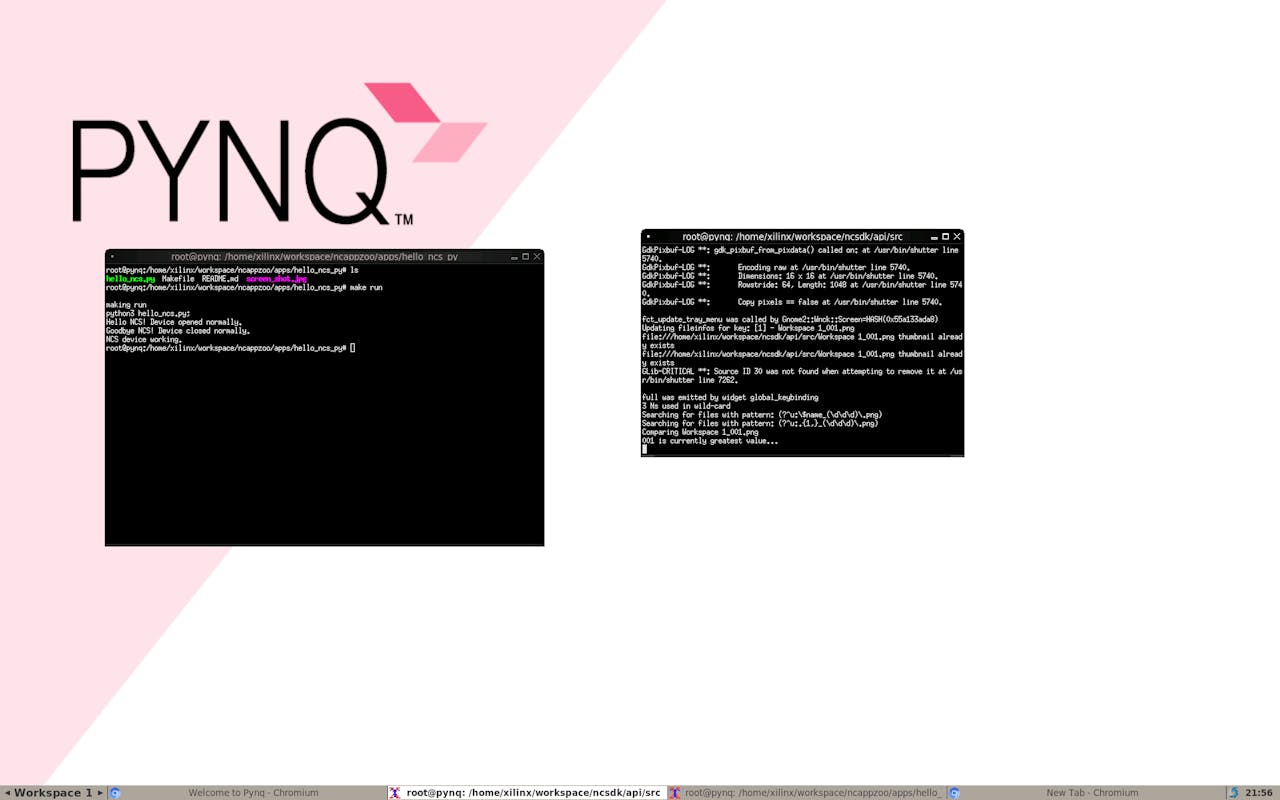Click README.md in the ls output
The height and width of the screenshot is (800, 1280).
click(x=220, y=279)
